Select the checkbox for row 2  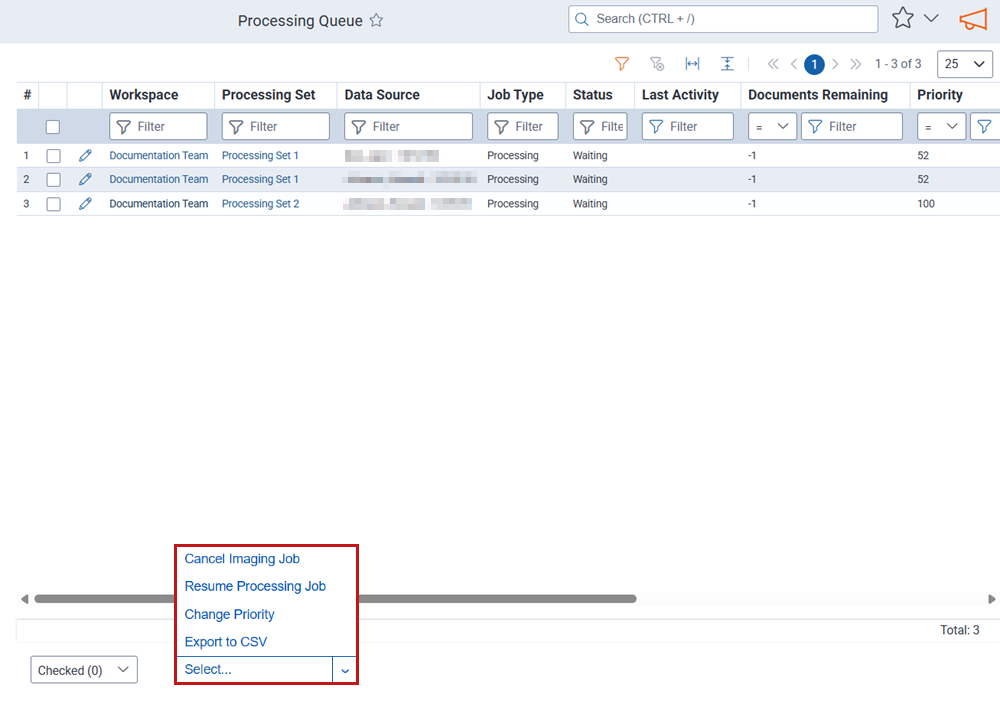pyautogui.click(x=54, y=180)
